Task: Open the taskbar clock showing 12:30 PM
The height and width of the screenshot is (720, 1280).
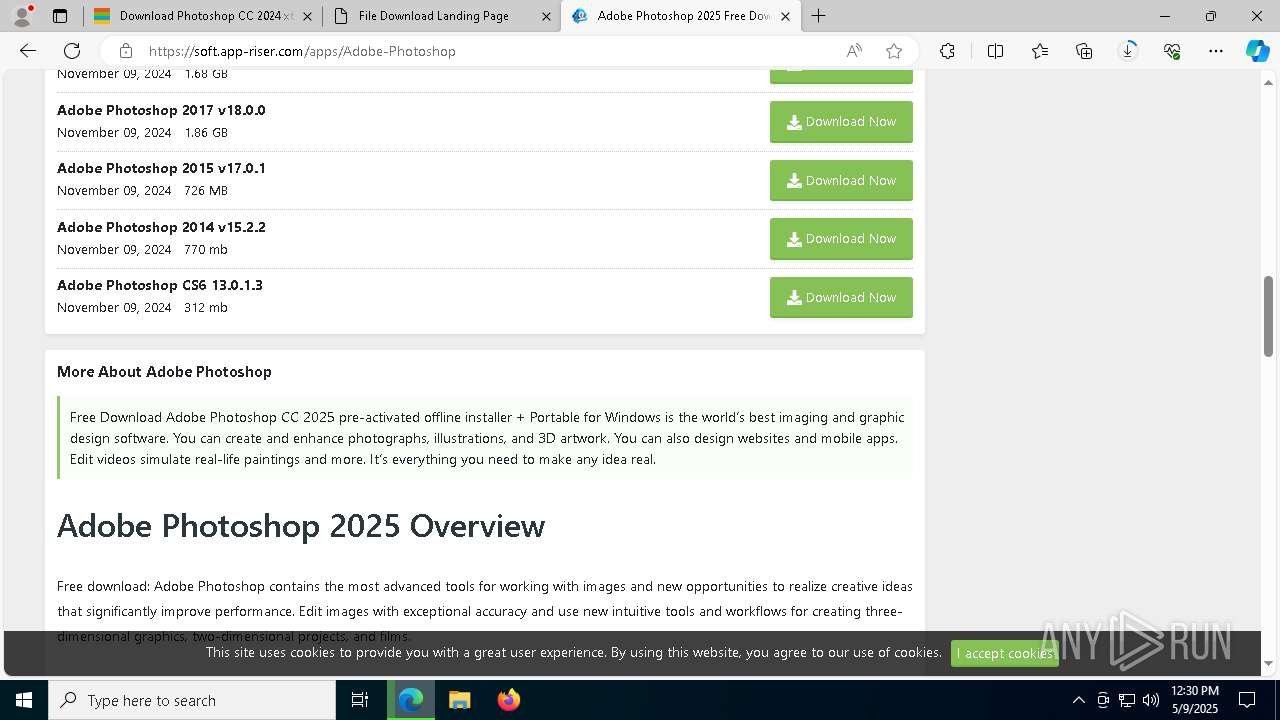Action: 1195,700
